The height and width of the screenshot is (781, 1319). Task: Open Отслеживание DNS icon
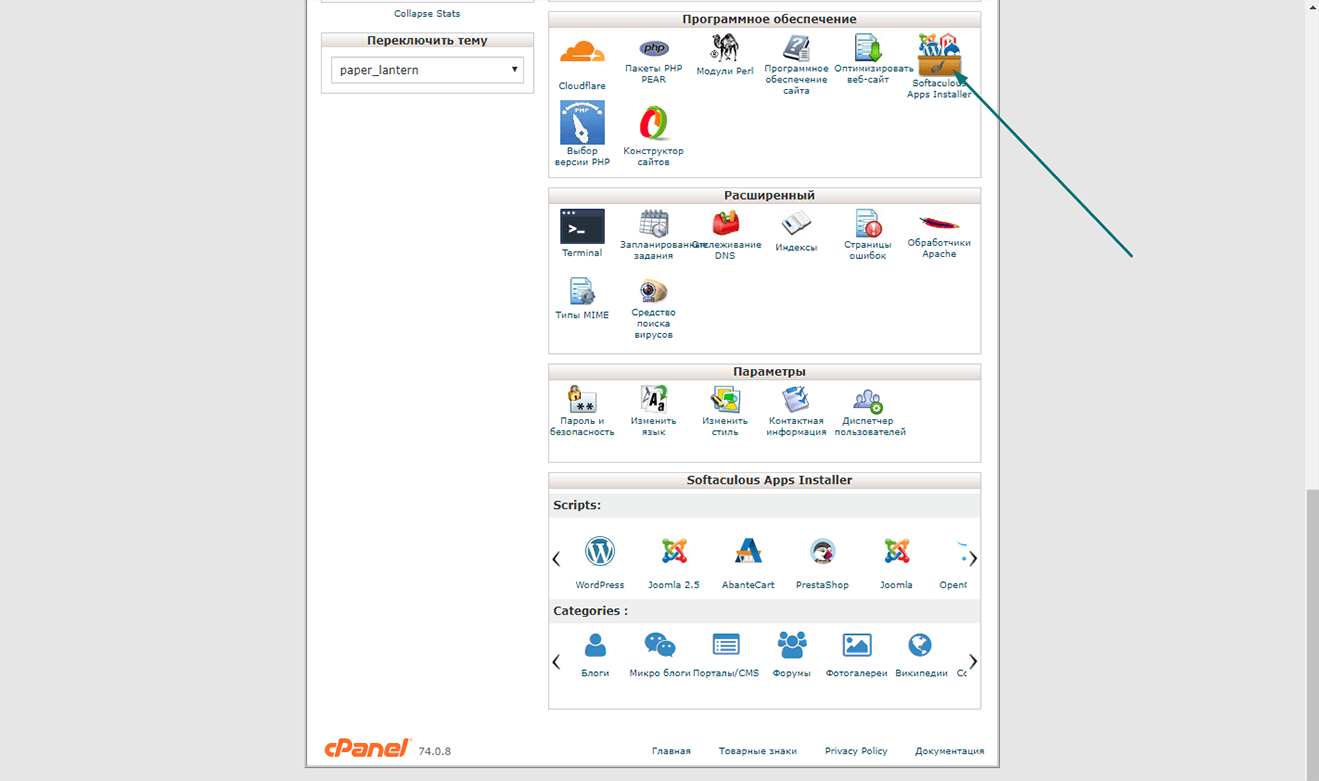pos(725,223)
